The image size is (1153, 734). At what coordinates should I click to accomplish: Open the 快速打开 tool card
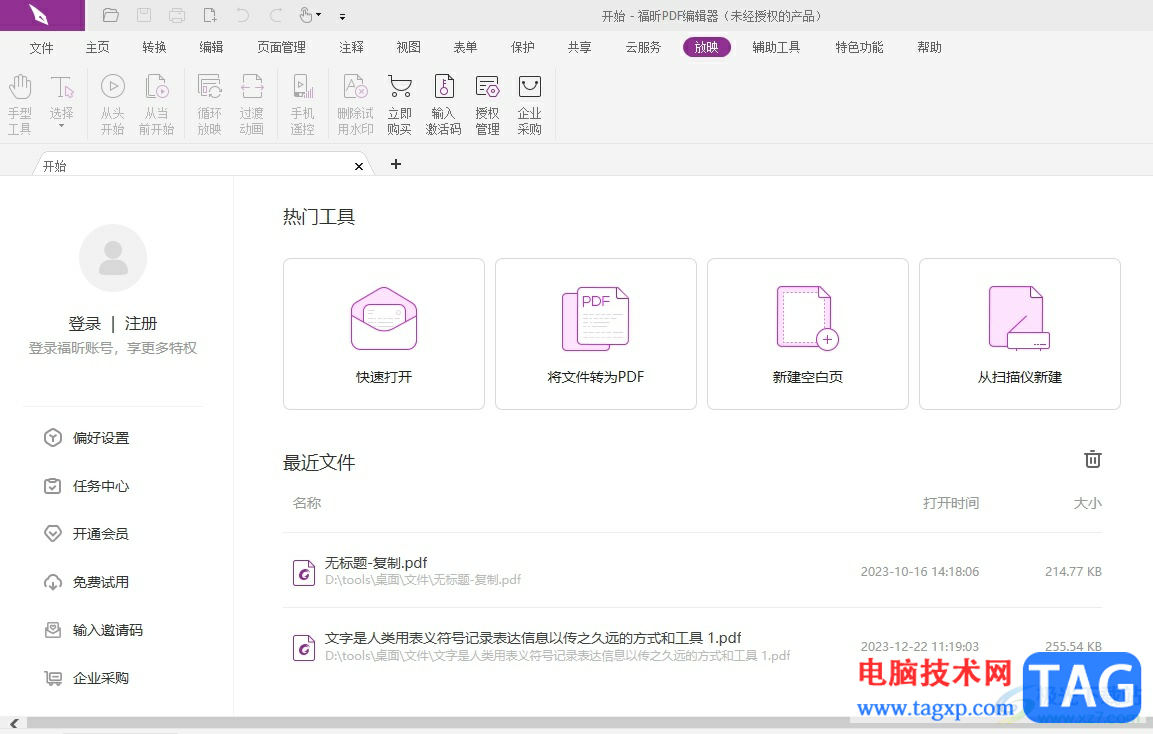click(x=384, y=334)
